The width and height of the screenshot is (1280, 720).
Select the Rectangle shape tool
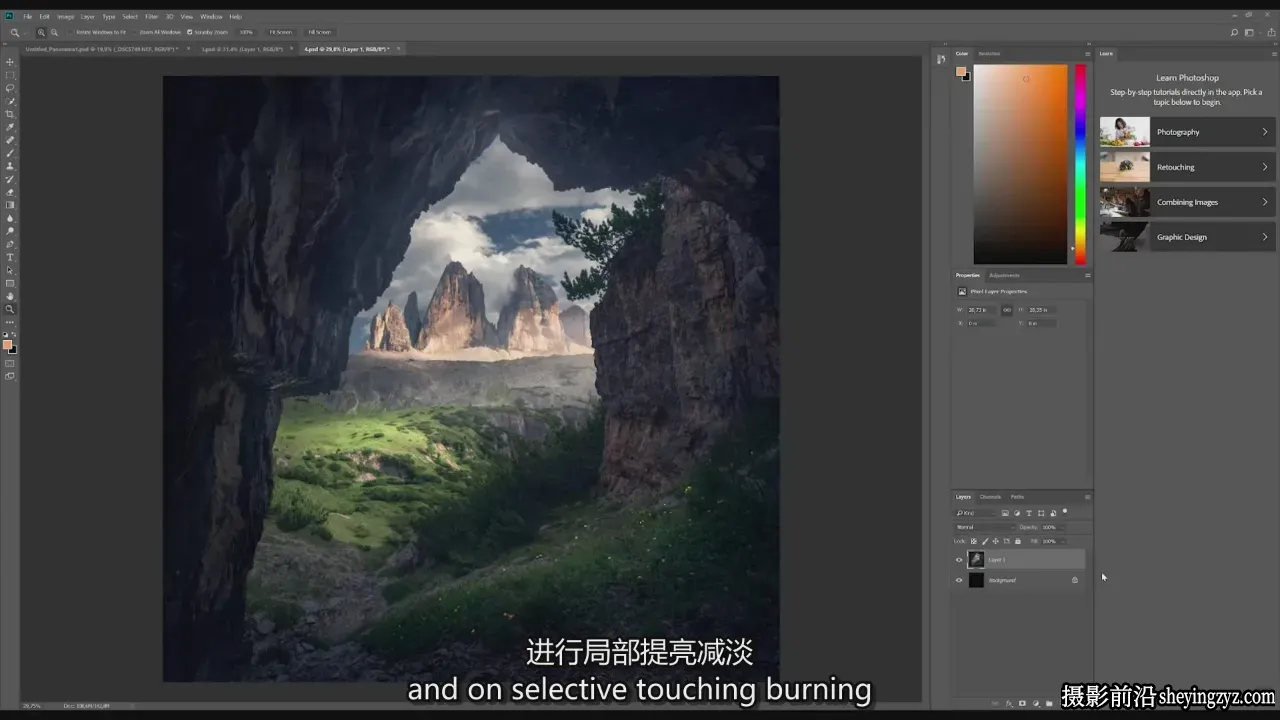[x=10, y=283]
